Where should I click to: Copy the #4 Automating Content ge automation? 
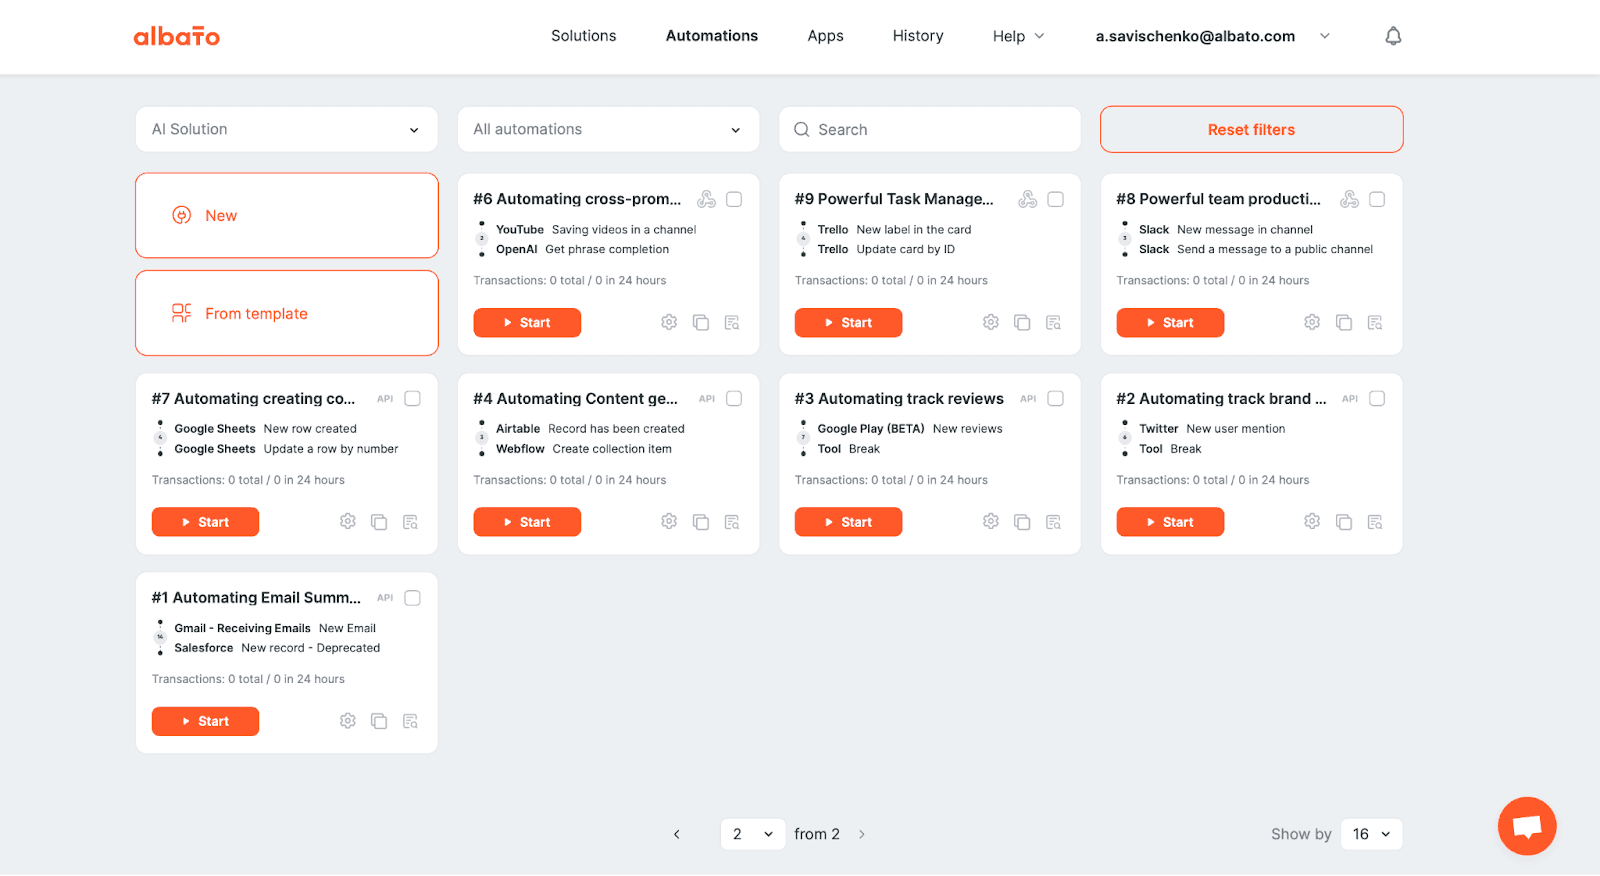coord(701,521)
